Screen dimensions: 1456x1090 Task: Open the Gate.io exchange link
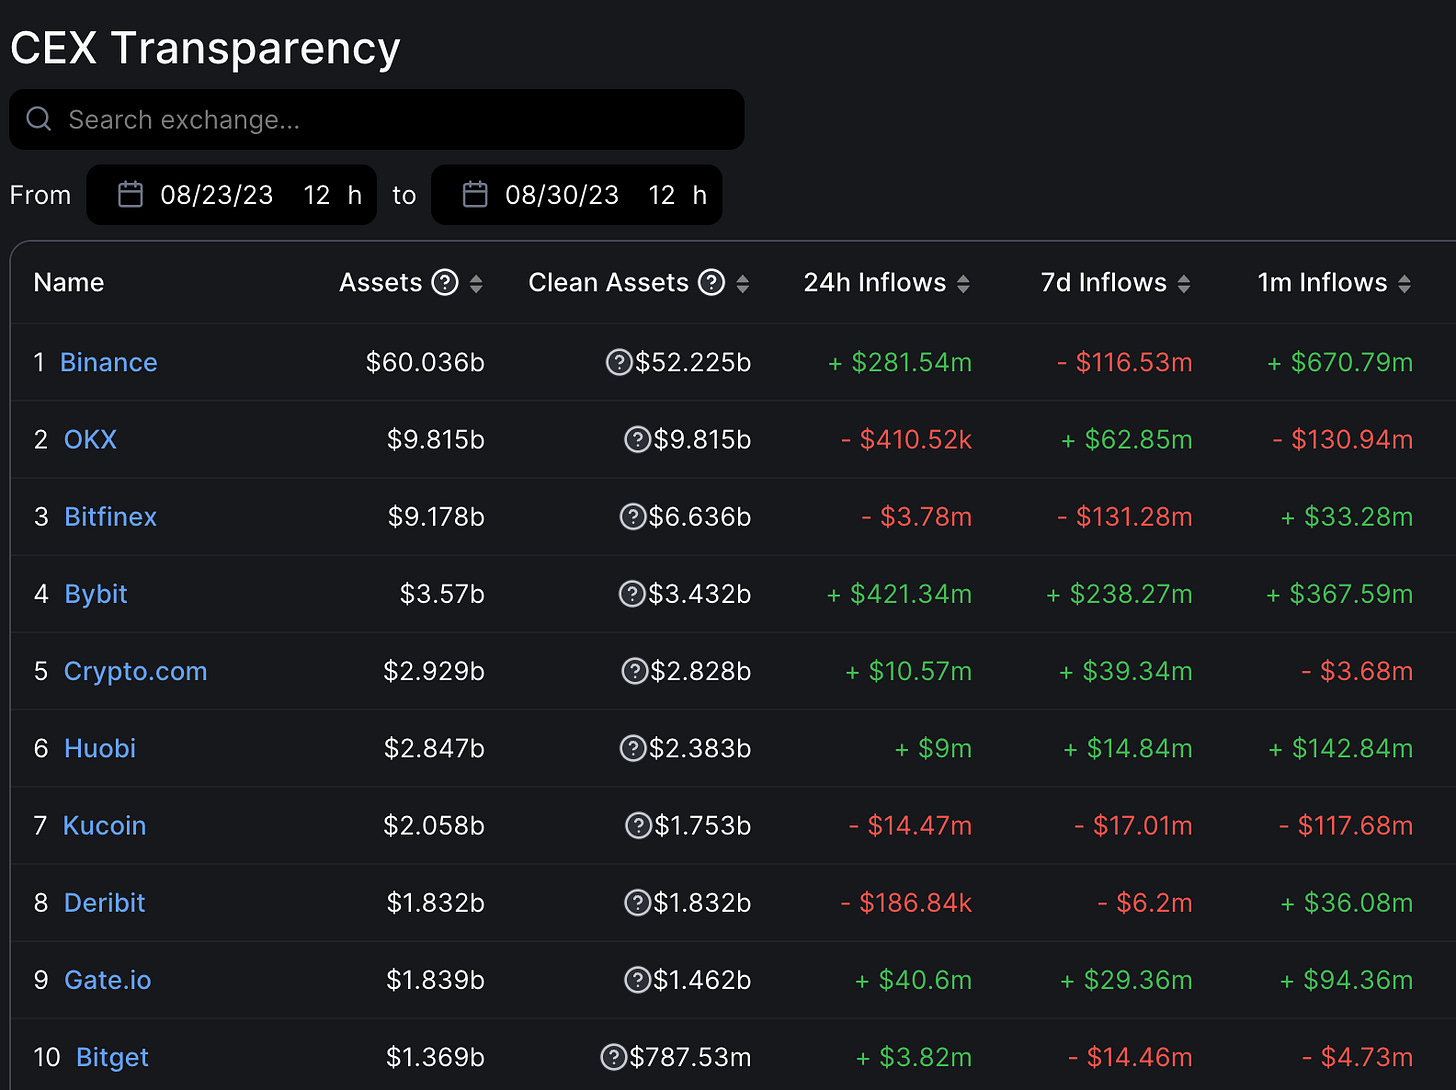107,980
